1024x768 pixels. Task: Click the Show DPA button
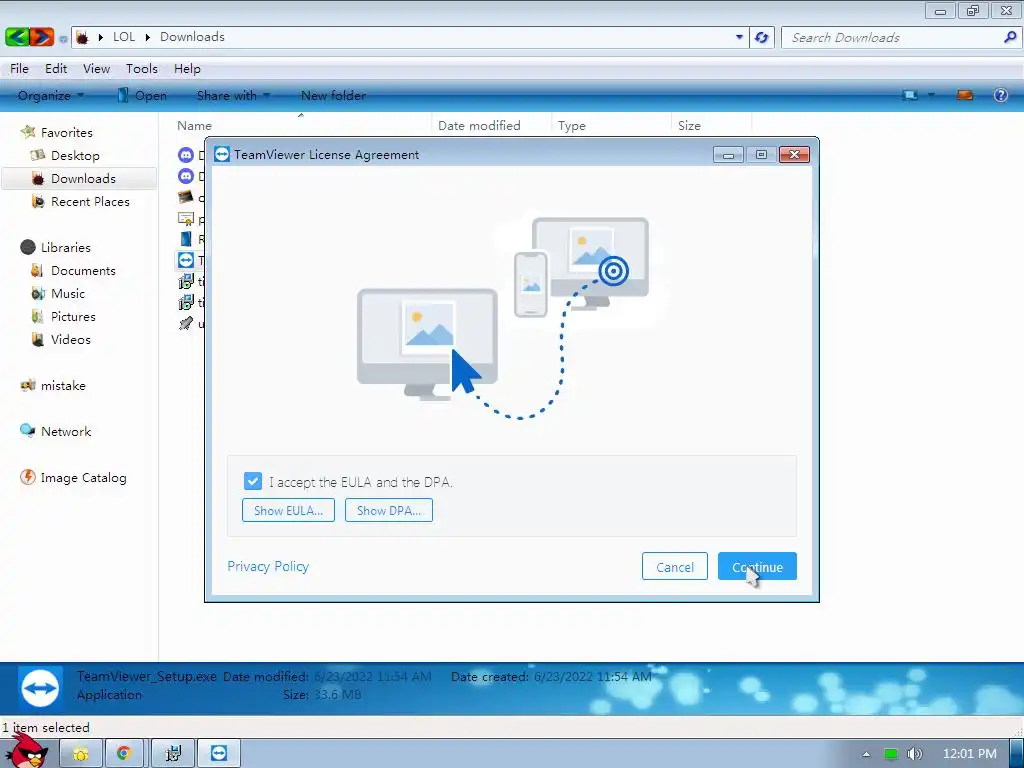[389, 510]
